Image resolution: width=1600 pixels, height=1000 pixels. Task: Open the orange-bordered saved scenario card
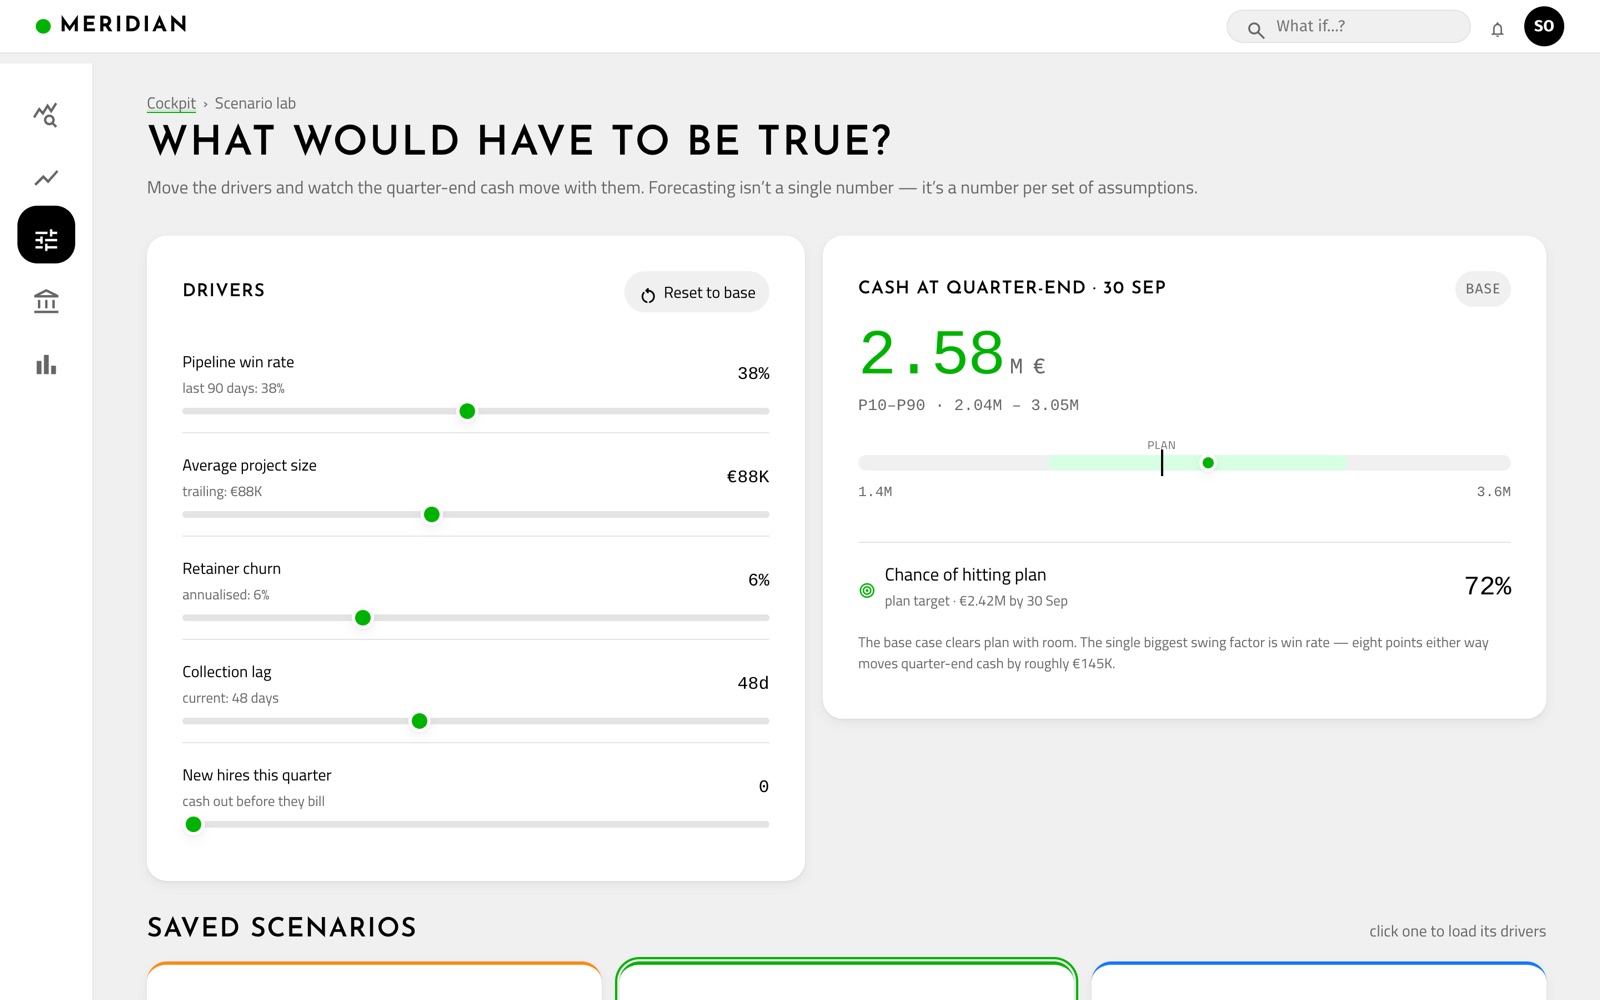pyautogui.click(x=374, y=981)
